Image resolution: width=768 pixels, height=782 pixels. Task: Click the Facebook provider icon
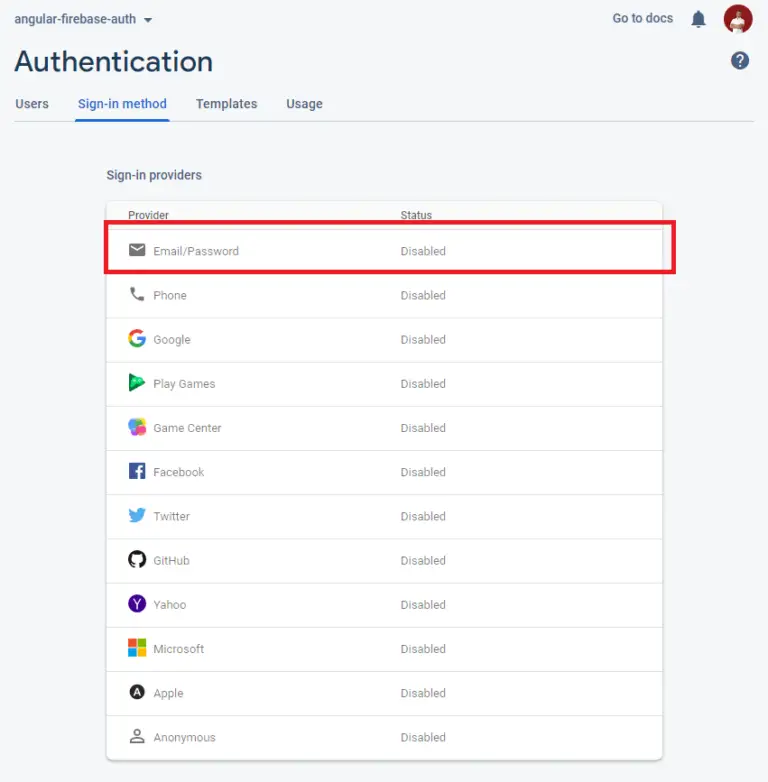click(x=137, y=471)
